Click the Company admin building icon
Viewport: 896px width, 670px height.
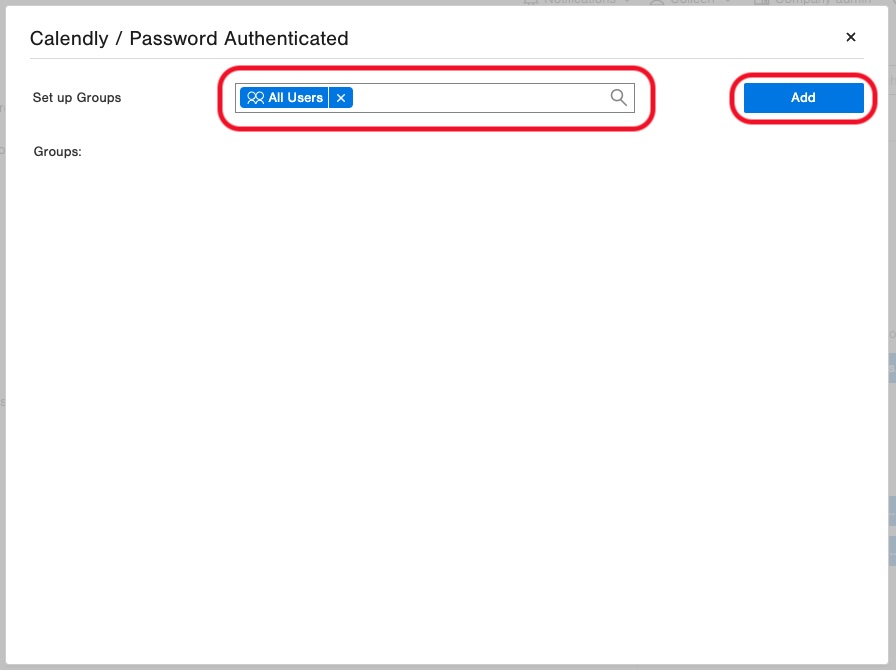pyautogui.click(x=761, y=2)
